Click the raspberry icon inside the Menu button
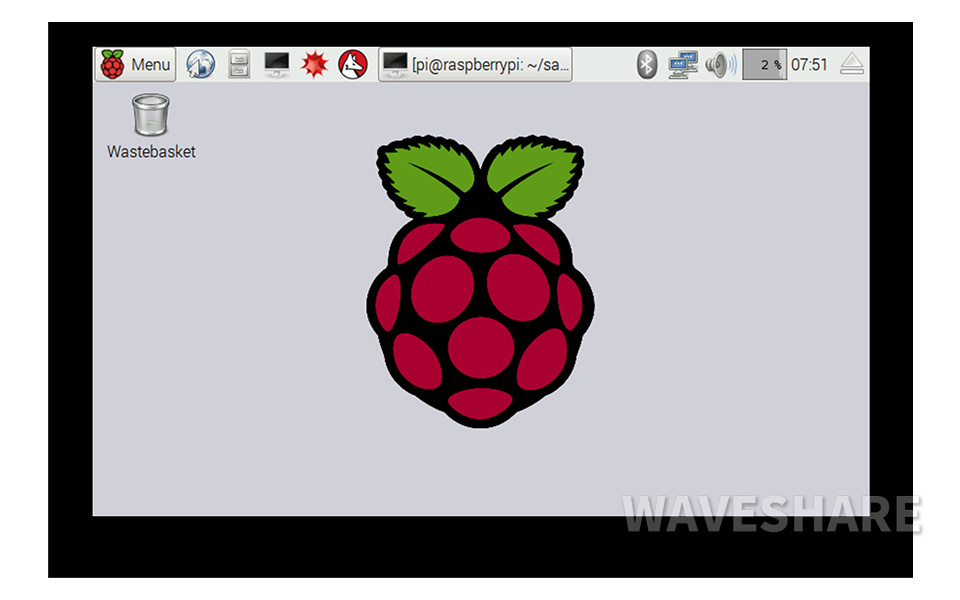This screenshot has height=600, width=960. [x=113, y=65]
